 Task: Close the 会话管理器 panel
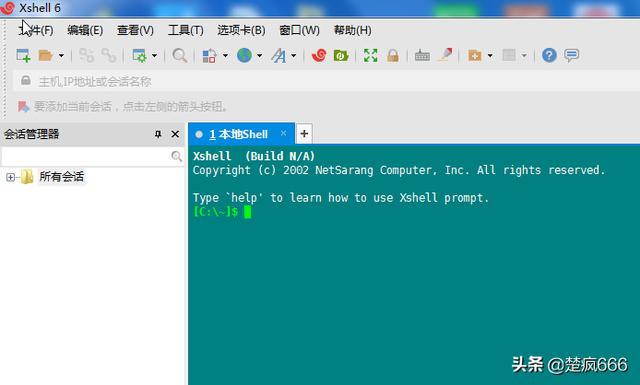point(175,134)
